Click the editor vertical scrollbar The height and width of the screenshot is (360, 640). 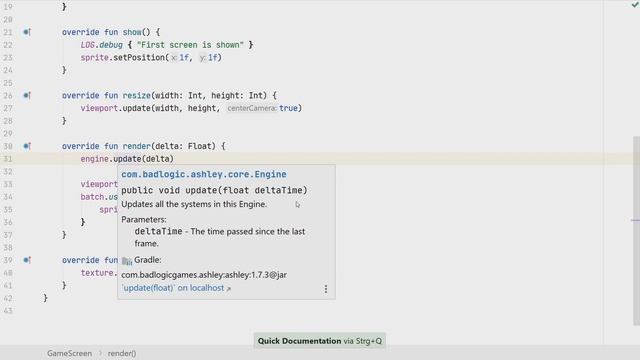click(x=636, y=231)
